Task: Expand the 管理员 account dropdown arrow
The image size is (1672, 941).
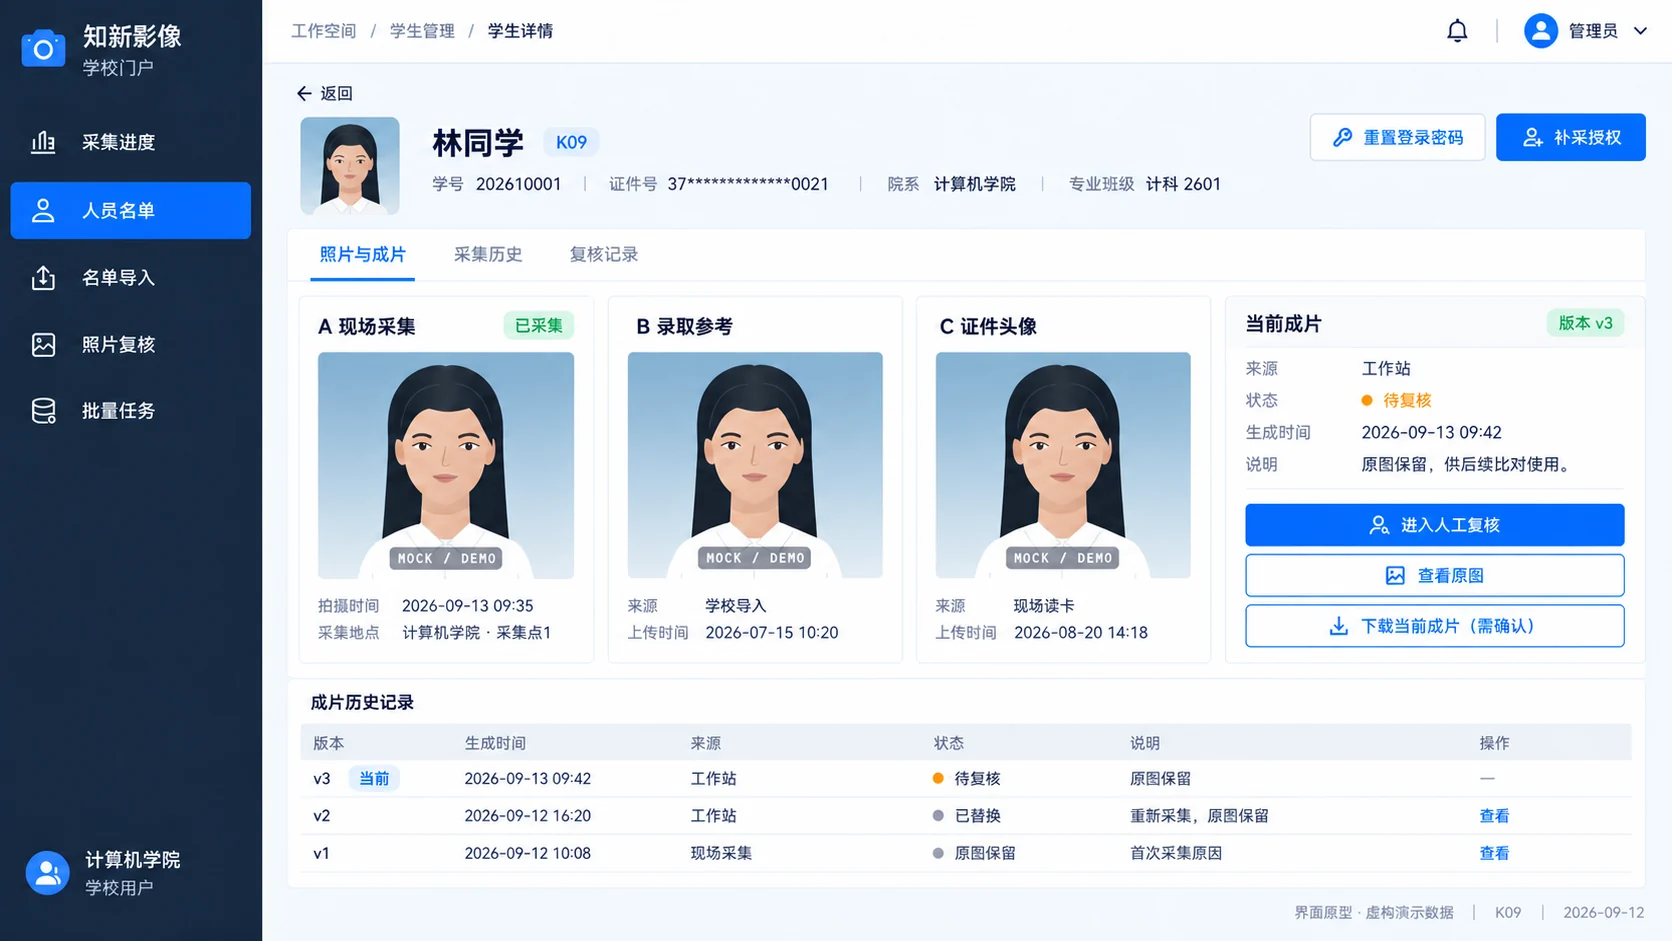Action: [1640, 31]
